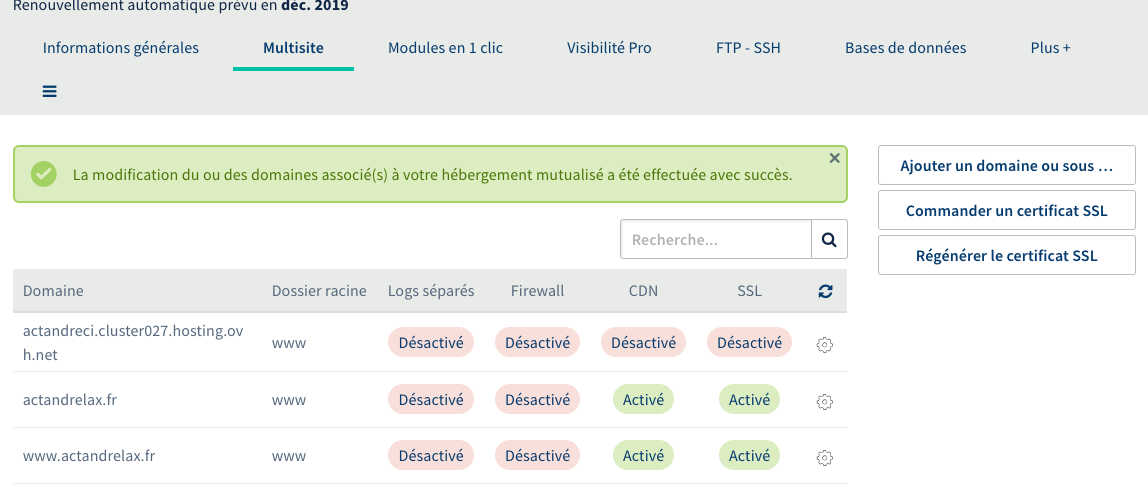This screenshot has height=499, width=1148.
Task: Open gear settings for actandrelax.fr row
Action: [825, 401]
